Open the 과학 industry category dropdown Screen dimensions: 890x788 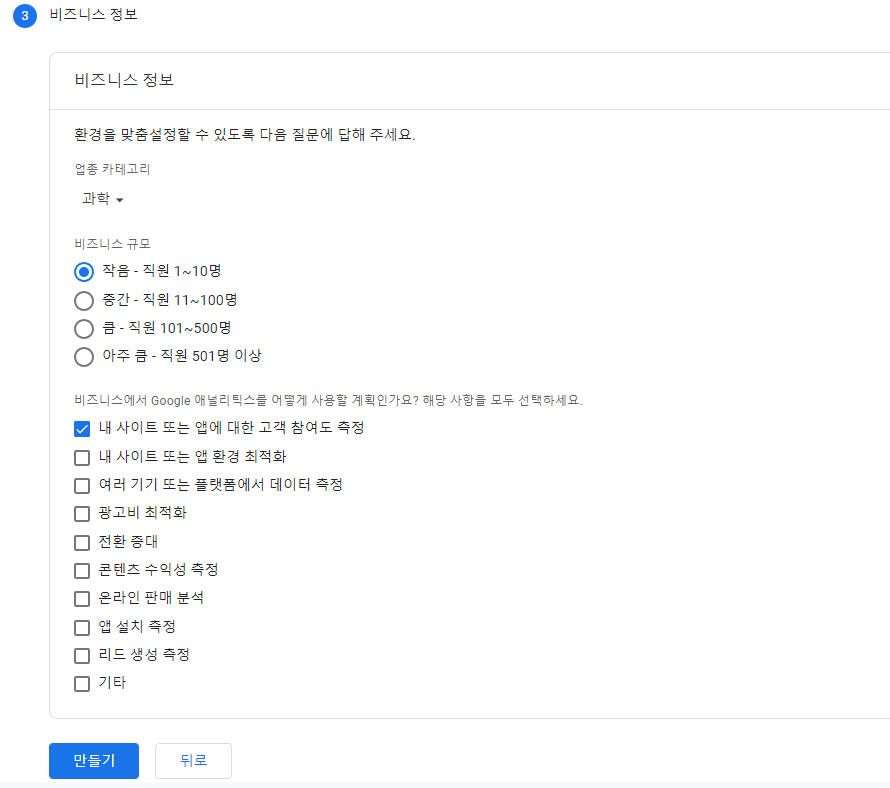103,199
